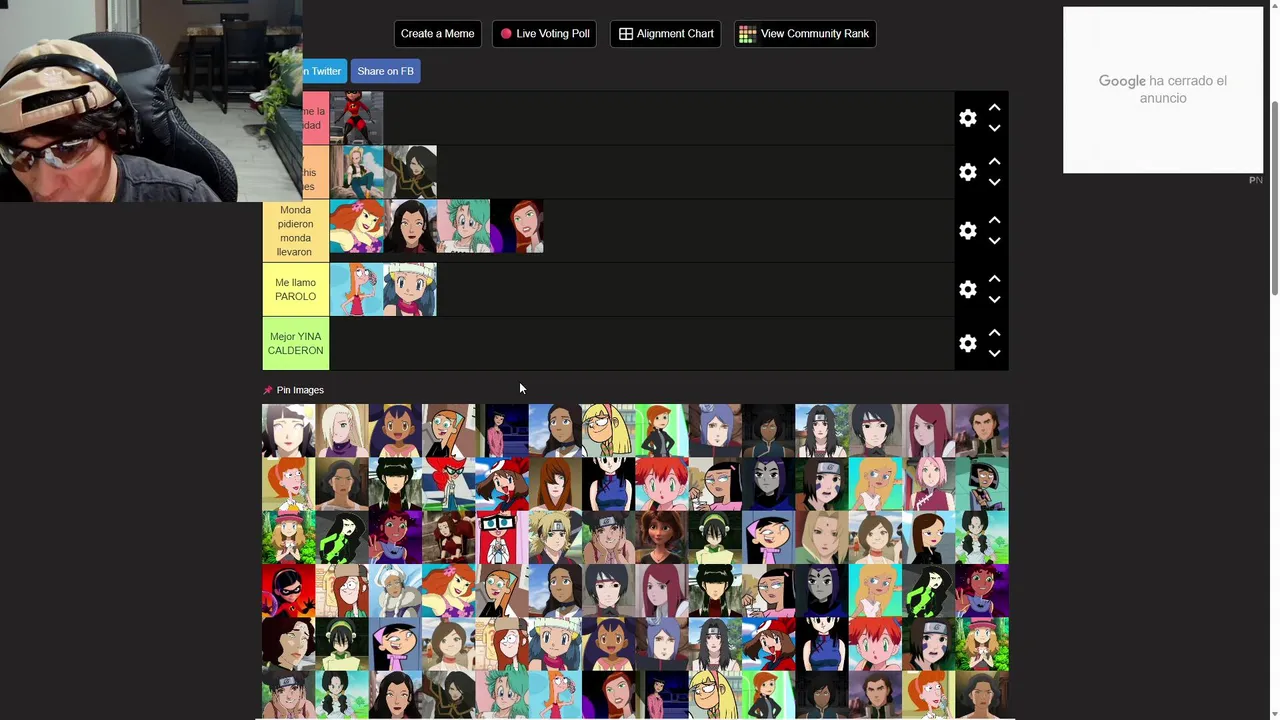1280x720 pixels.
Task: Move red Elastigirl tier up with arrow
Action: pos(994,107)
